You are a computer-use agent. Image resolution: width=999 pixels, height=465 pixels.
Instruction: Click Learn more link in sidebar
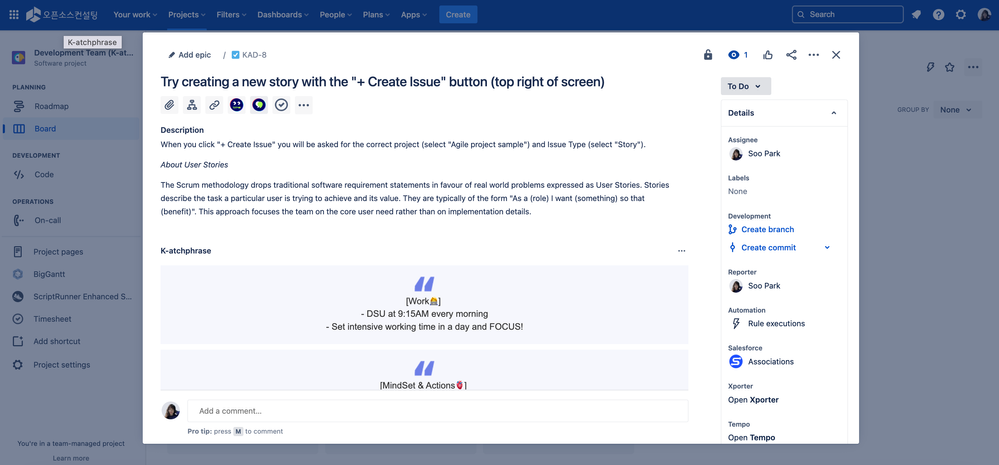click(71, 458)
